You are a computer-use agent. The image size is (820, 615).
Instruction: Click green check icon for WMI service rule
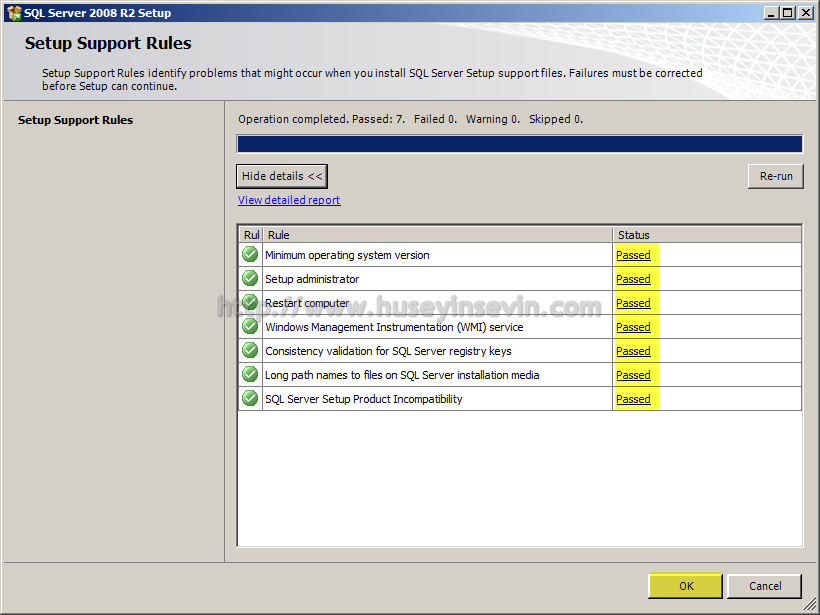[250, 326]
